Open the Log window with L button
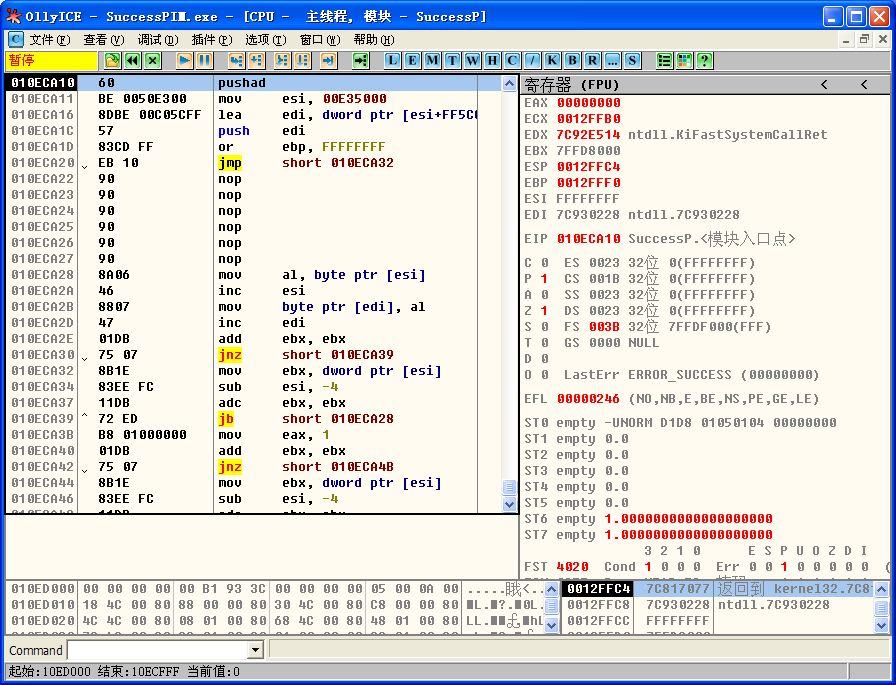The height and width of the screenshot is (685, 896). pos(392,61)
